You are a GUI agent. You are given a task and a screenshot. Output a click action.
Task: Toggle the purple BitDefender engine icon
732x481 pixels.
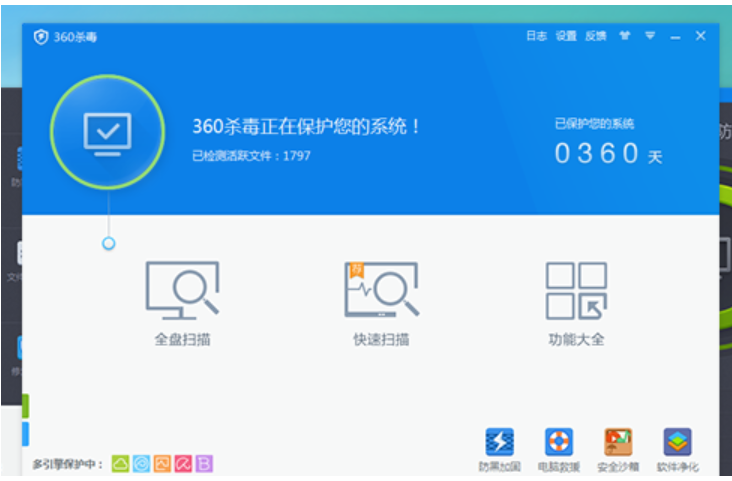point(204,464)
